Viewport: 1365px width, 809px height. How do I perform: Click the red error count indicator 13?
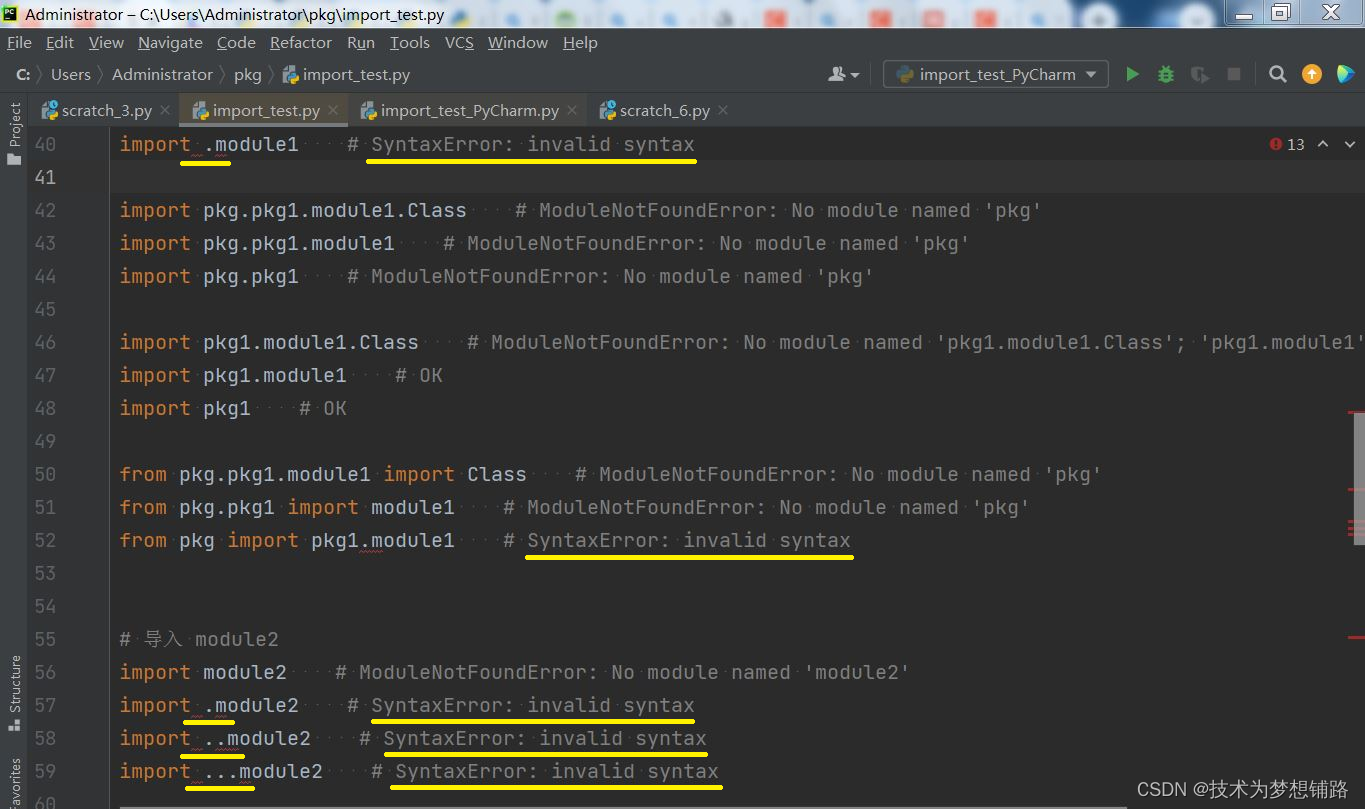tap(1287, 144)
